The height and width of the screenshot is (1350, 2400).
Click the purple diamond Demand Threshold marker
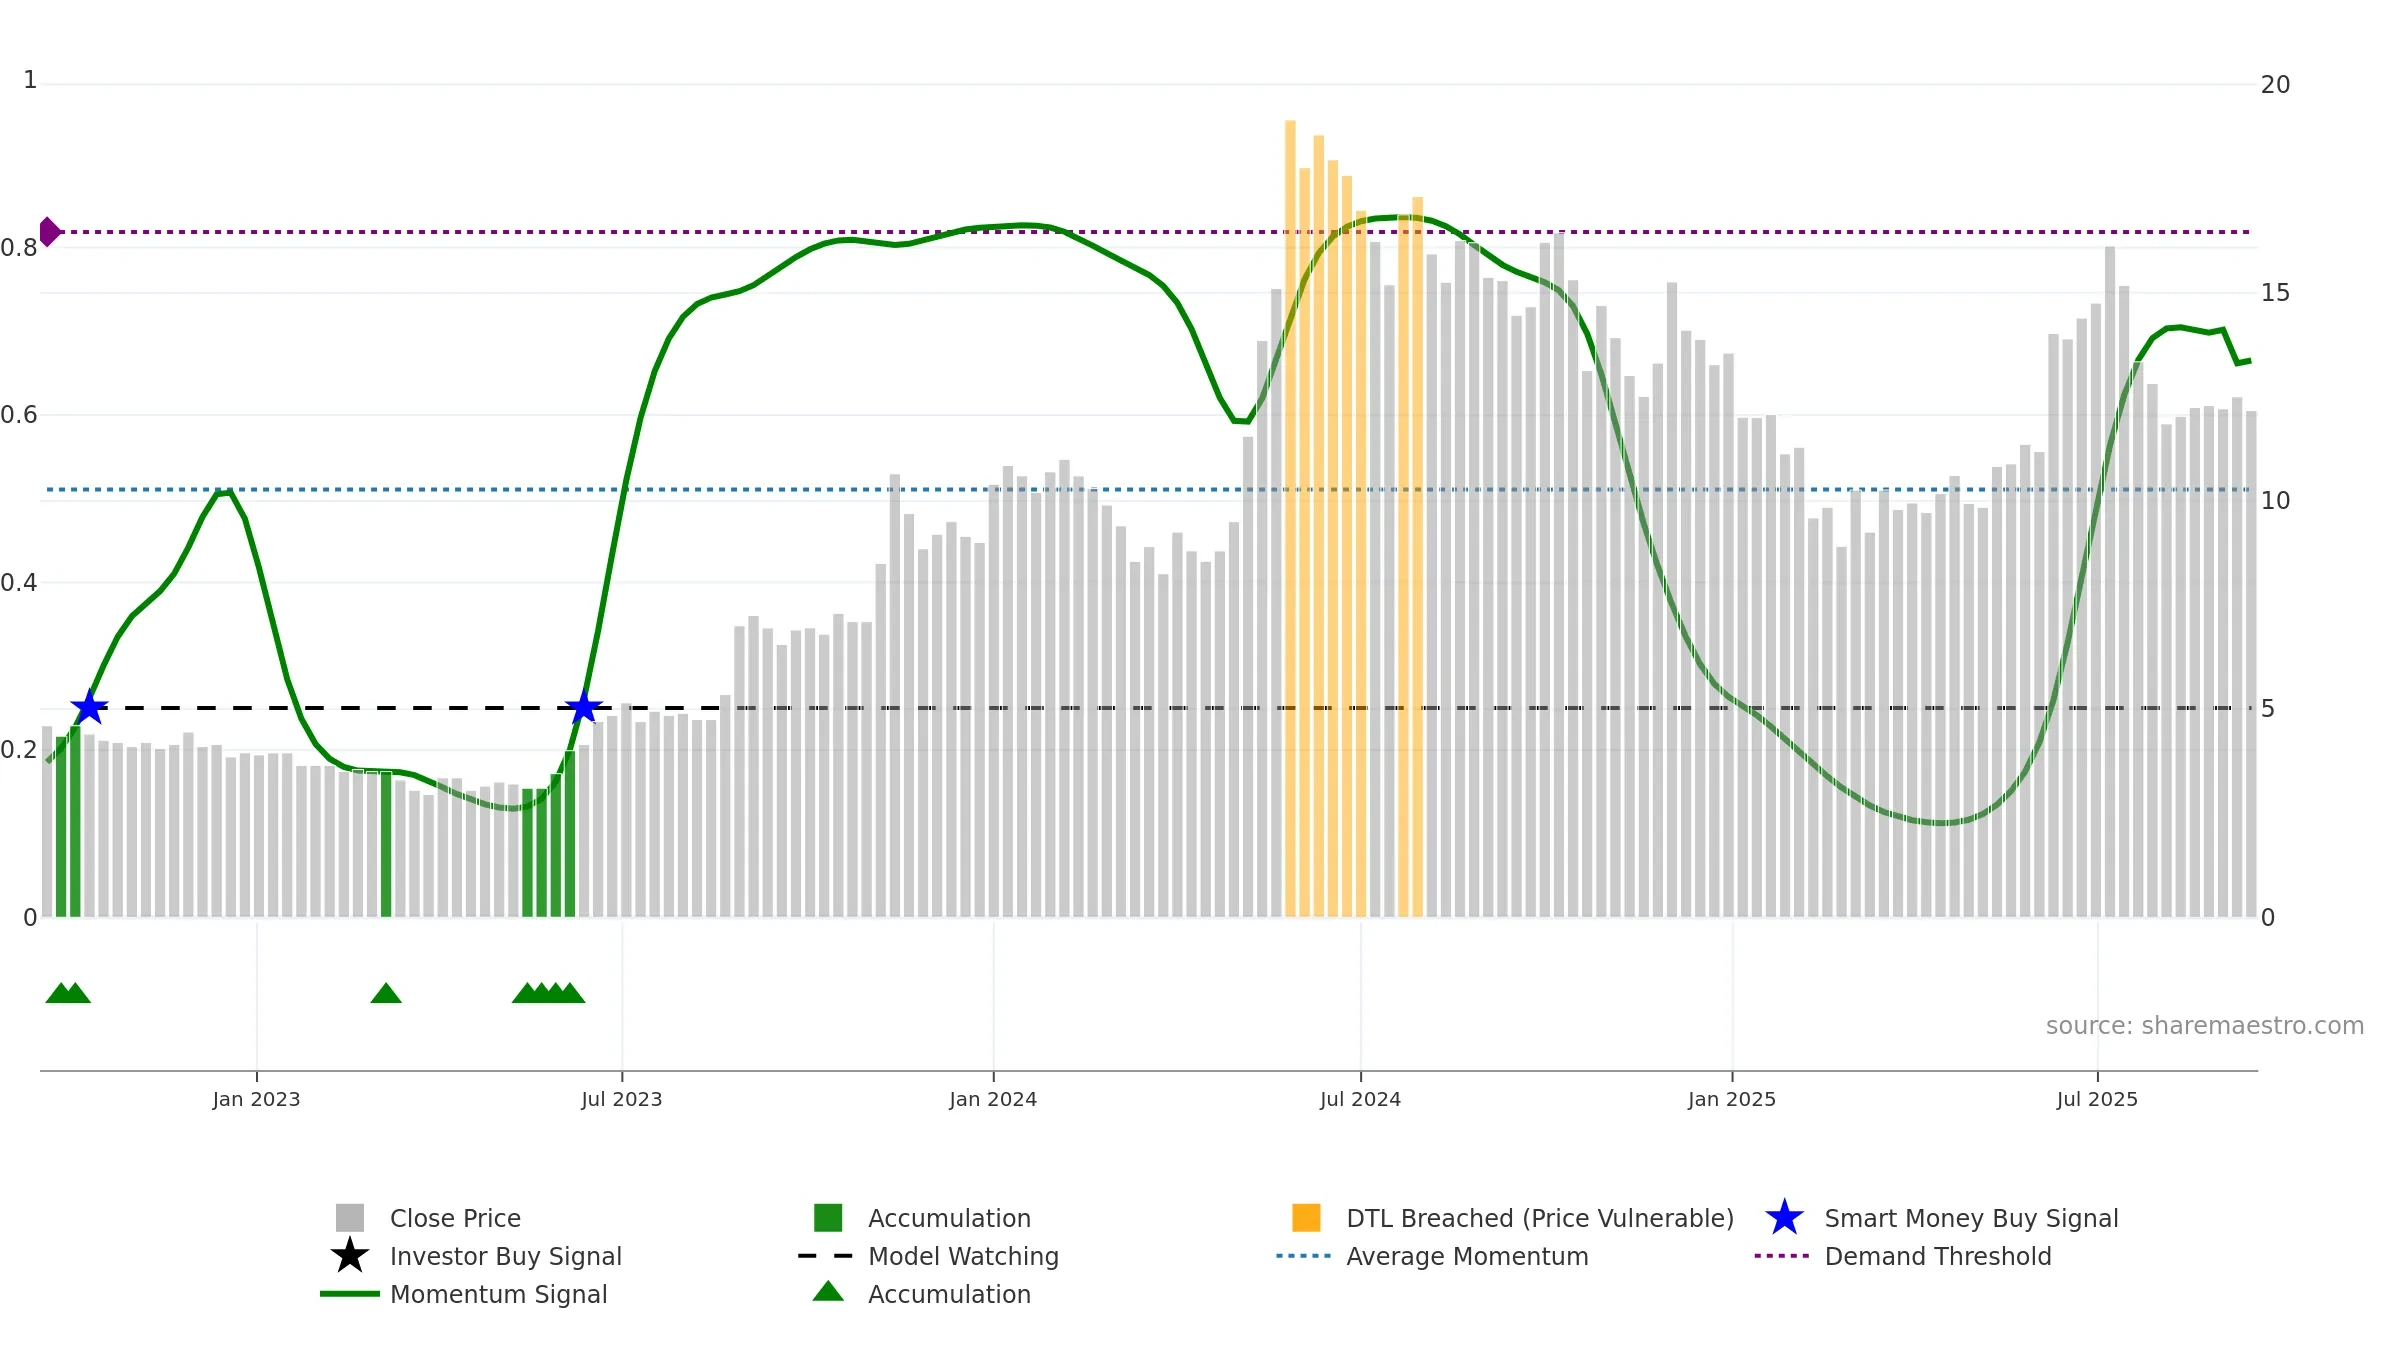tap(49, 232)
